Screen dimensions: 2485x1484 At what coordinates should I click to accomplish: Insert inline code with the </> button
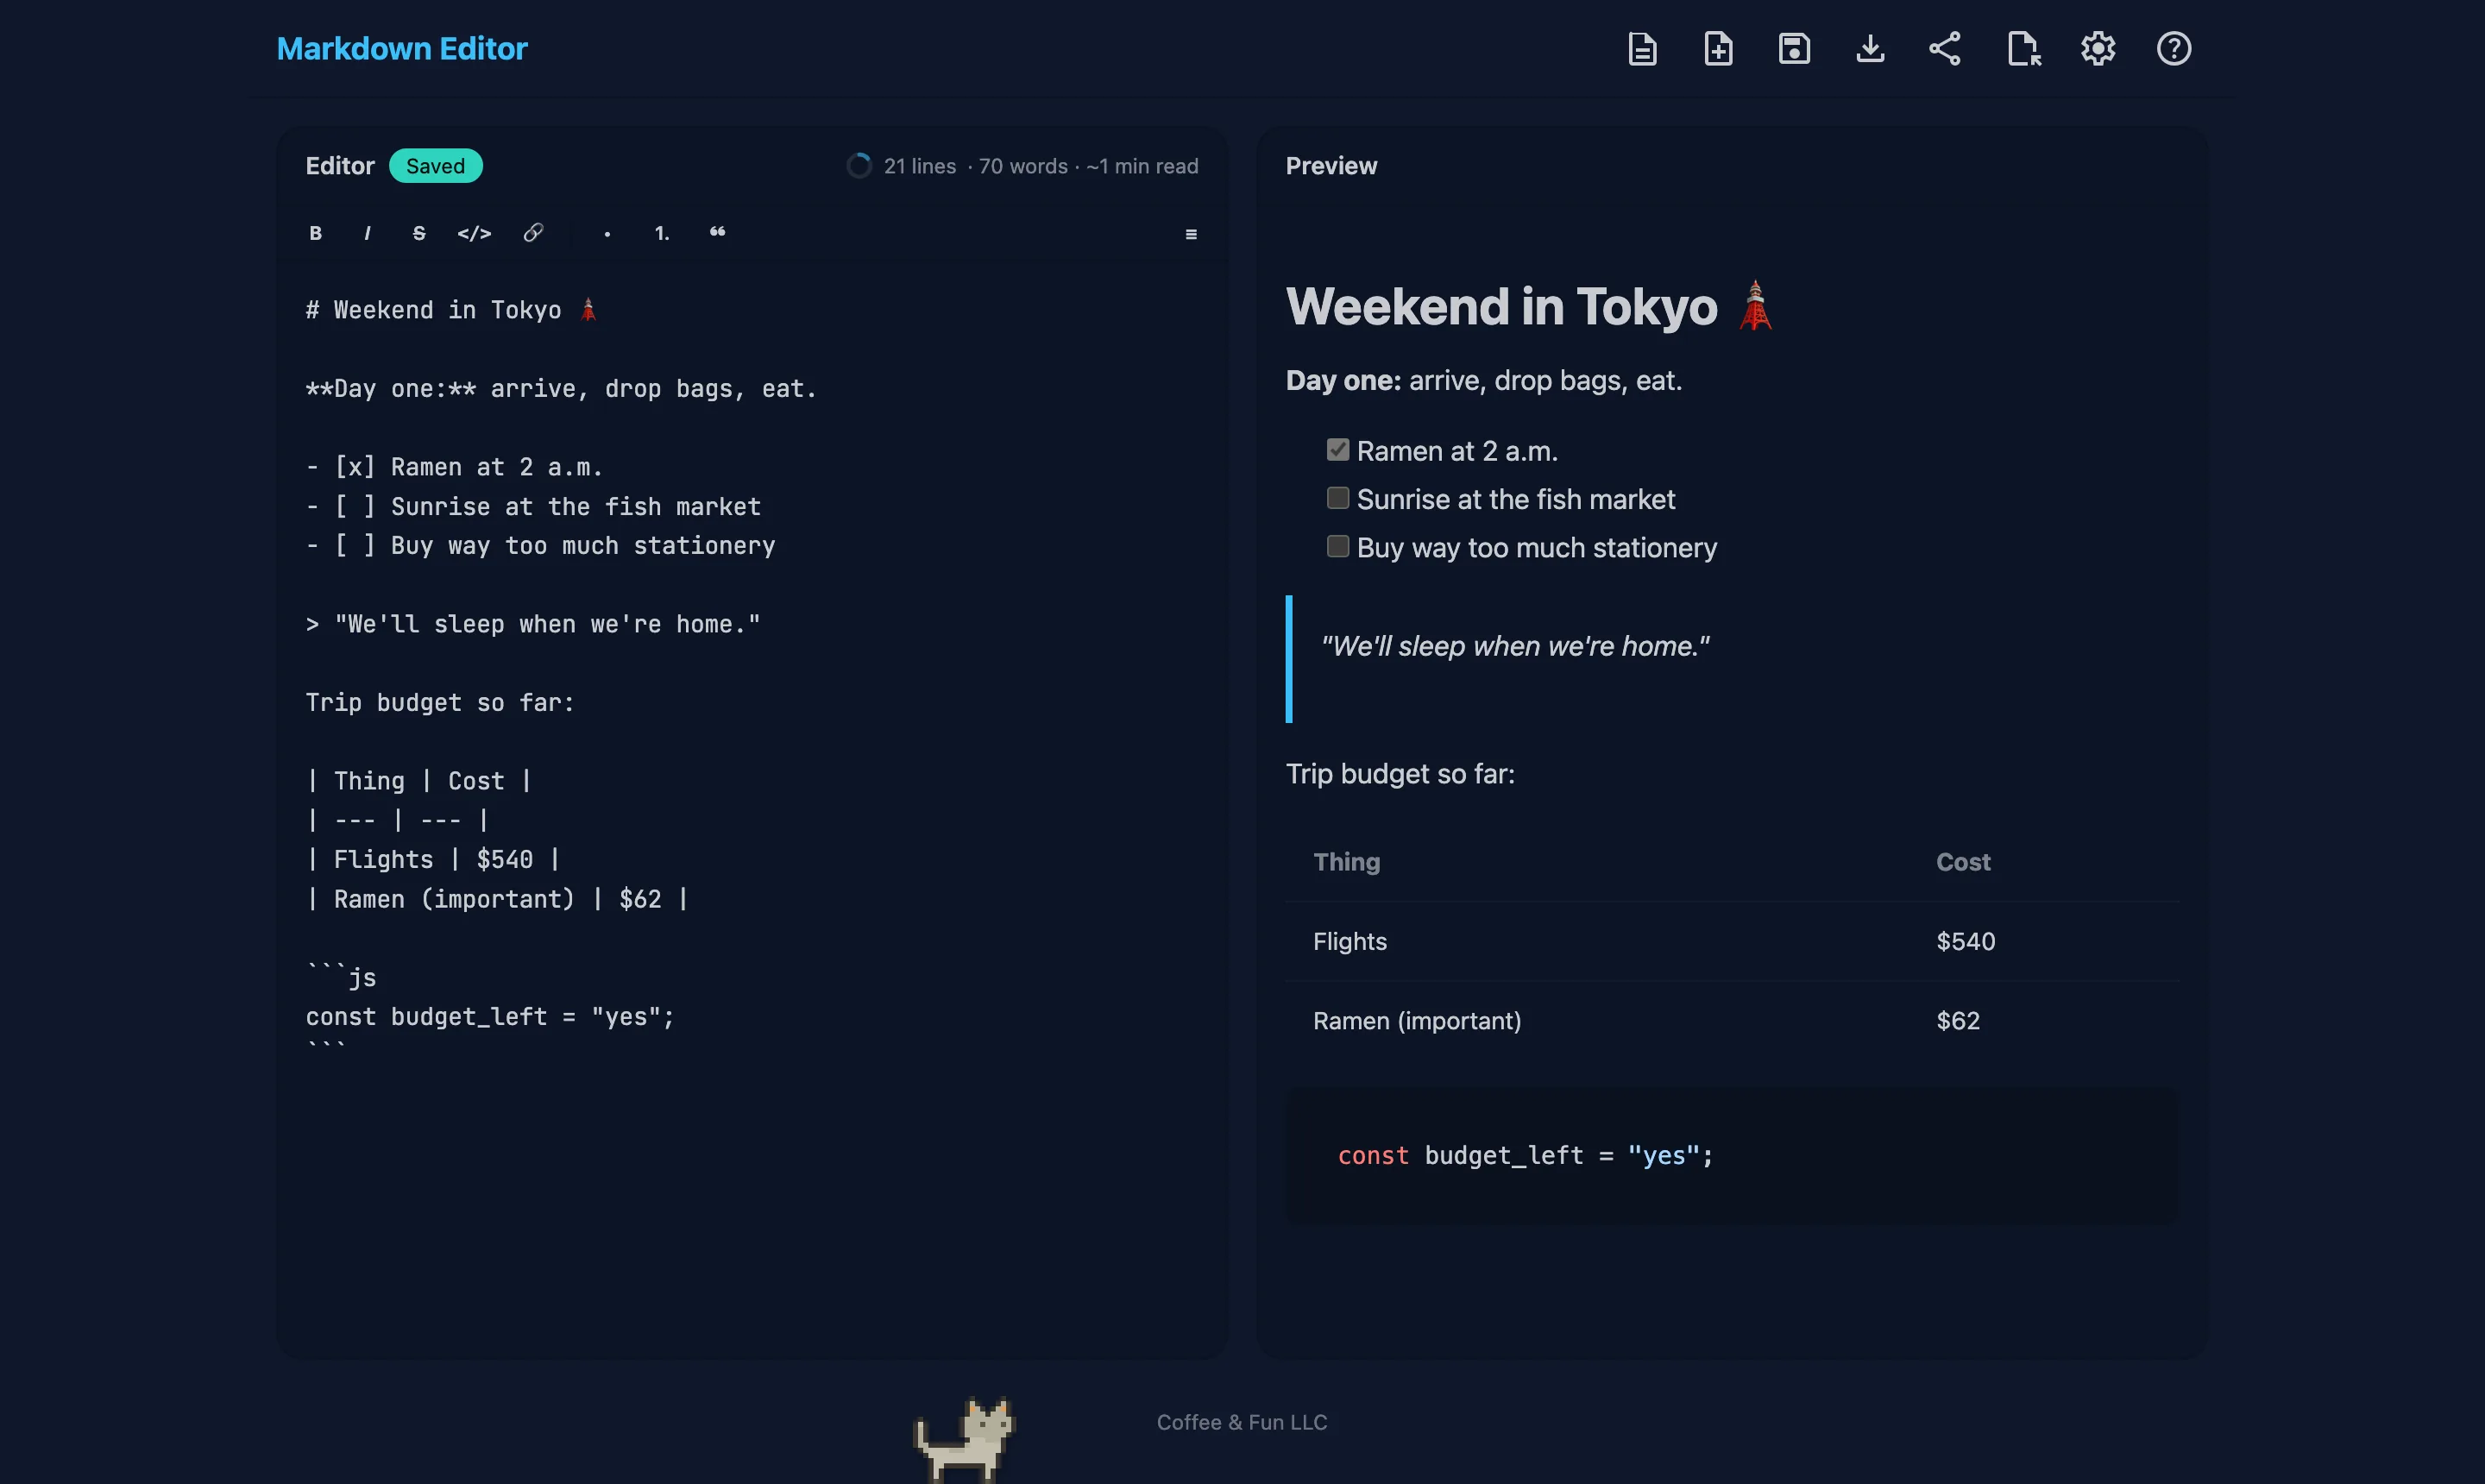tap(474, 233)
